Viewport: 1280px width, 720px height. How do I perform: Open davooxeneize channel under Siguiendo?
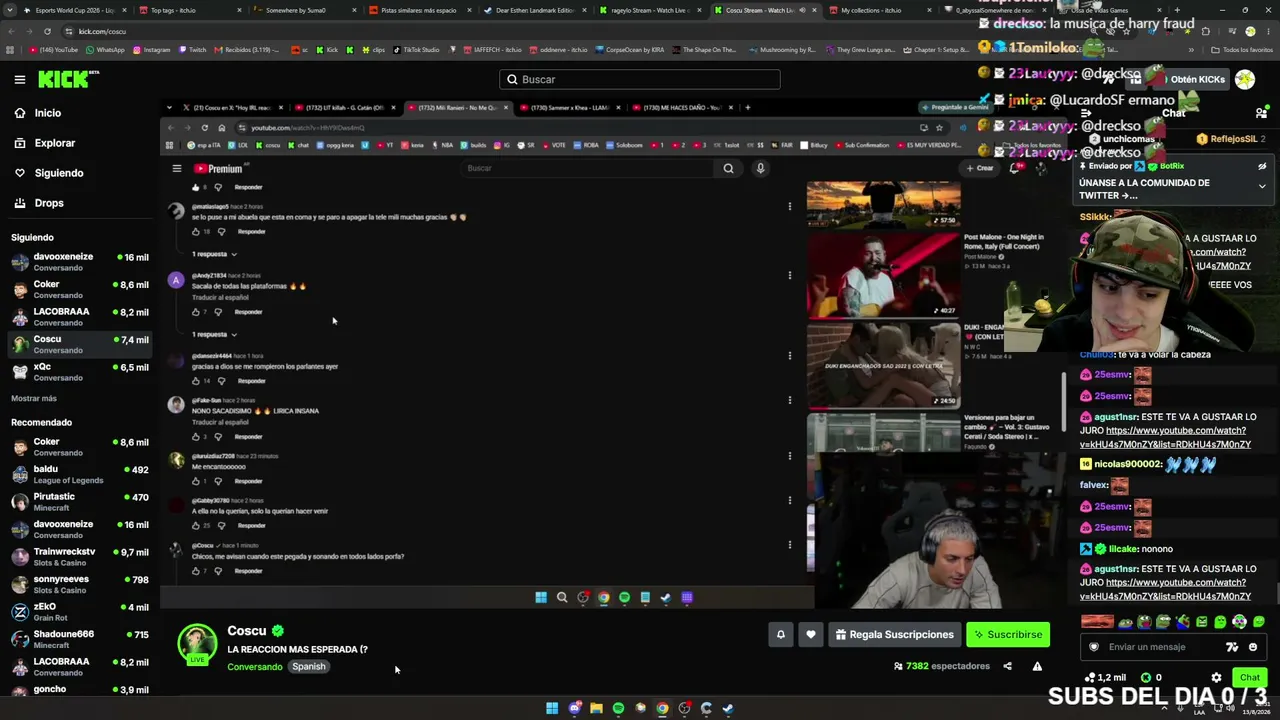point(80,262)
